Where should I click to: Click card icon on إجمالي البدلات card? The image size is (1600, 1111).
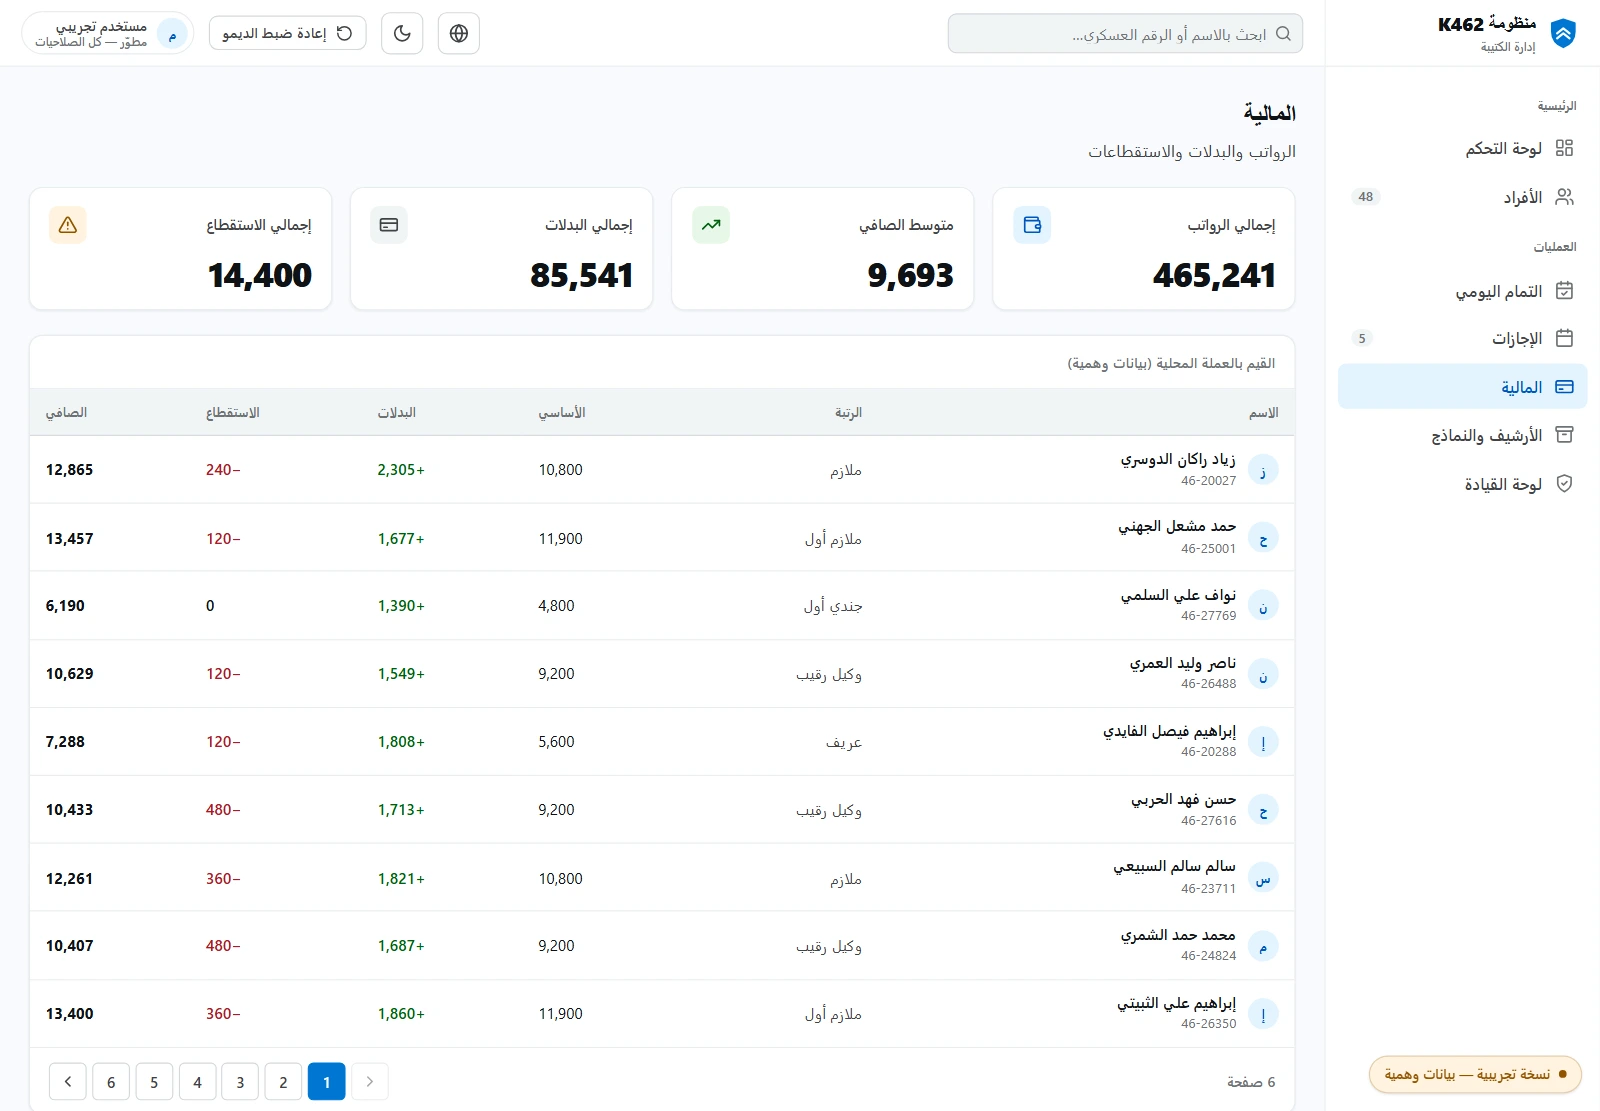[389, 225]
